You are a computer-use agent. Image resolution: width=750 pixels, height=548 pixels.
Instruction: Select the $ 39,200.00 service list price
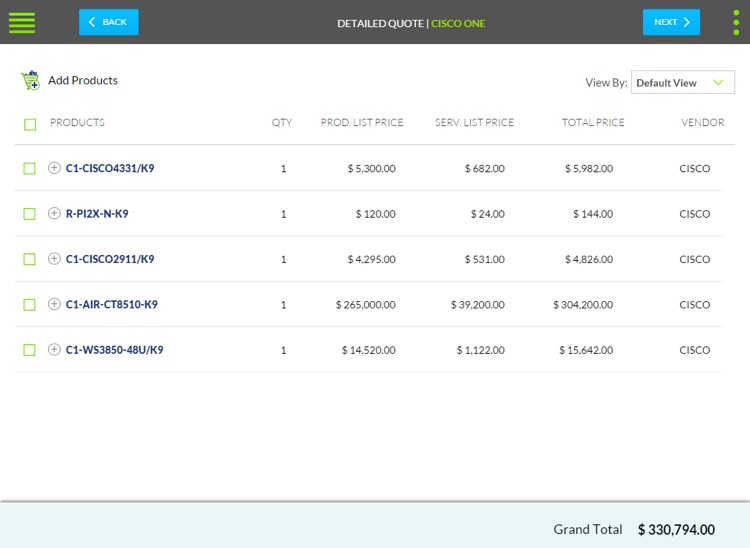(x=478, y=305)
